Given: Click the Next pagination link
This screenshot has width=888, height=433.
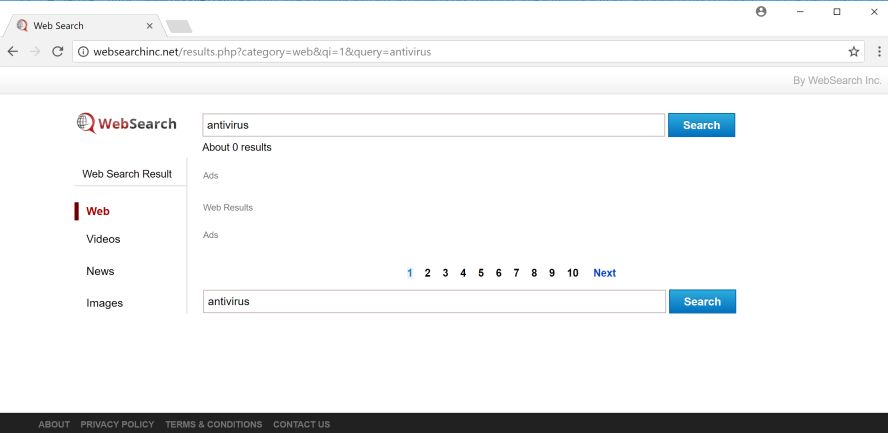Looking at the screenshot, I should point(604,273).
